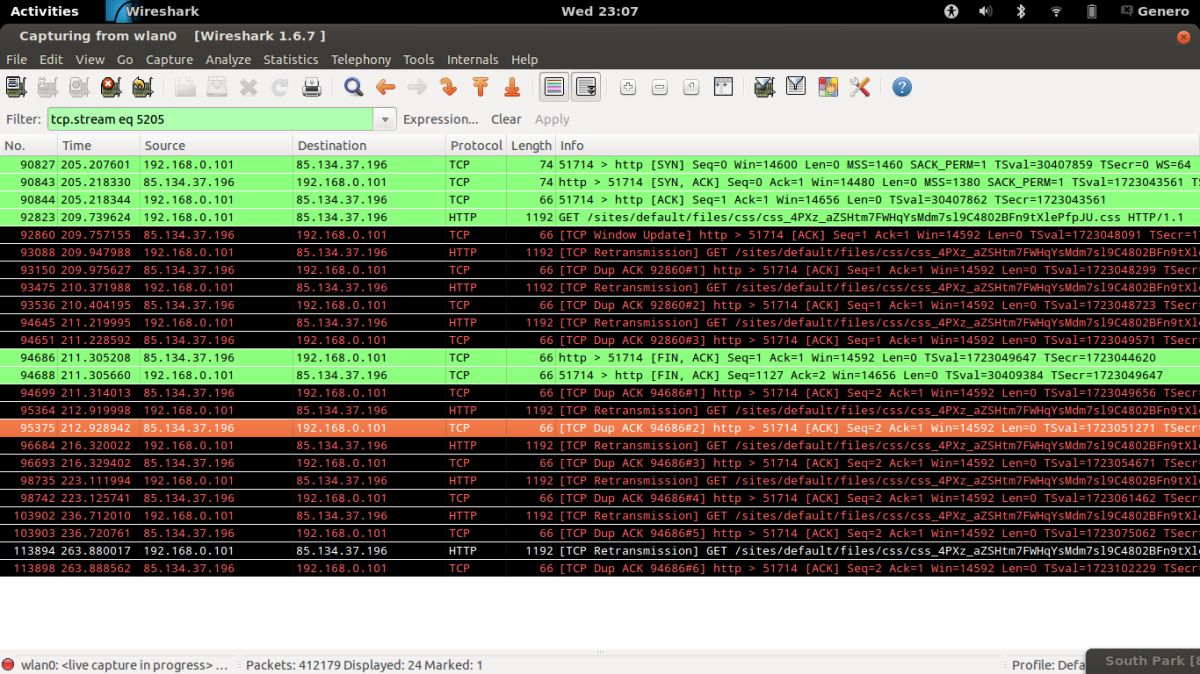Select packet 92823 HTTP GET row

coord(600,217)
